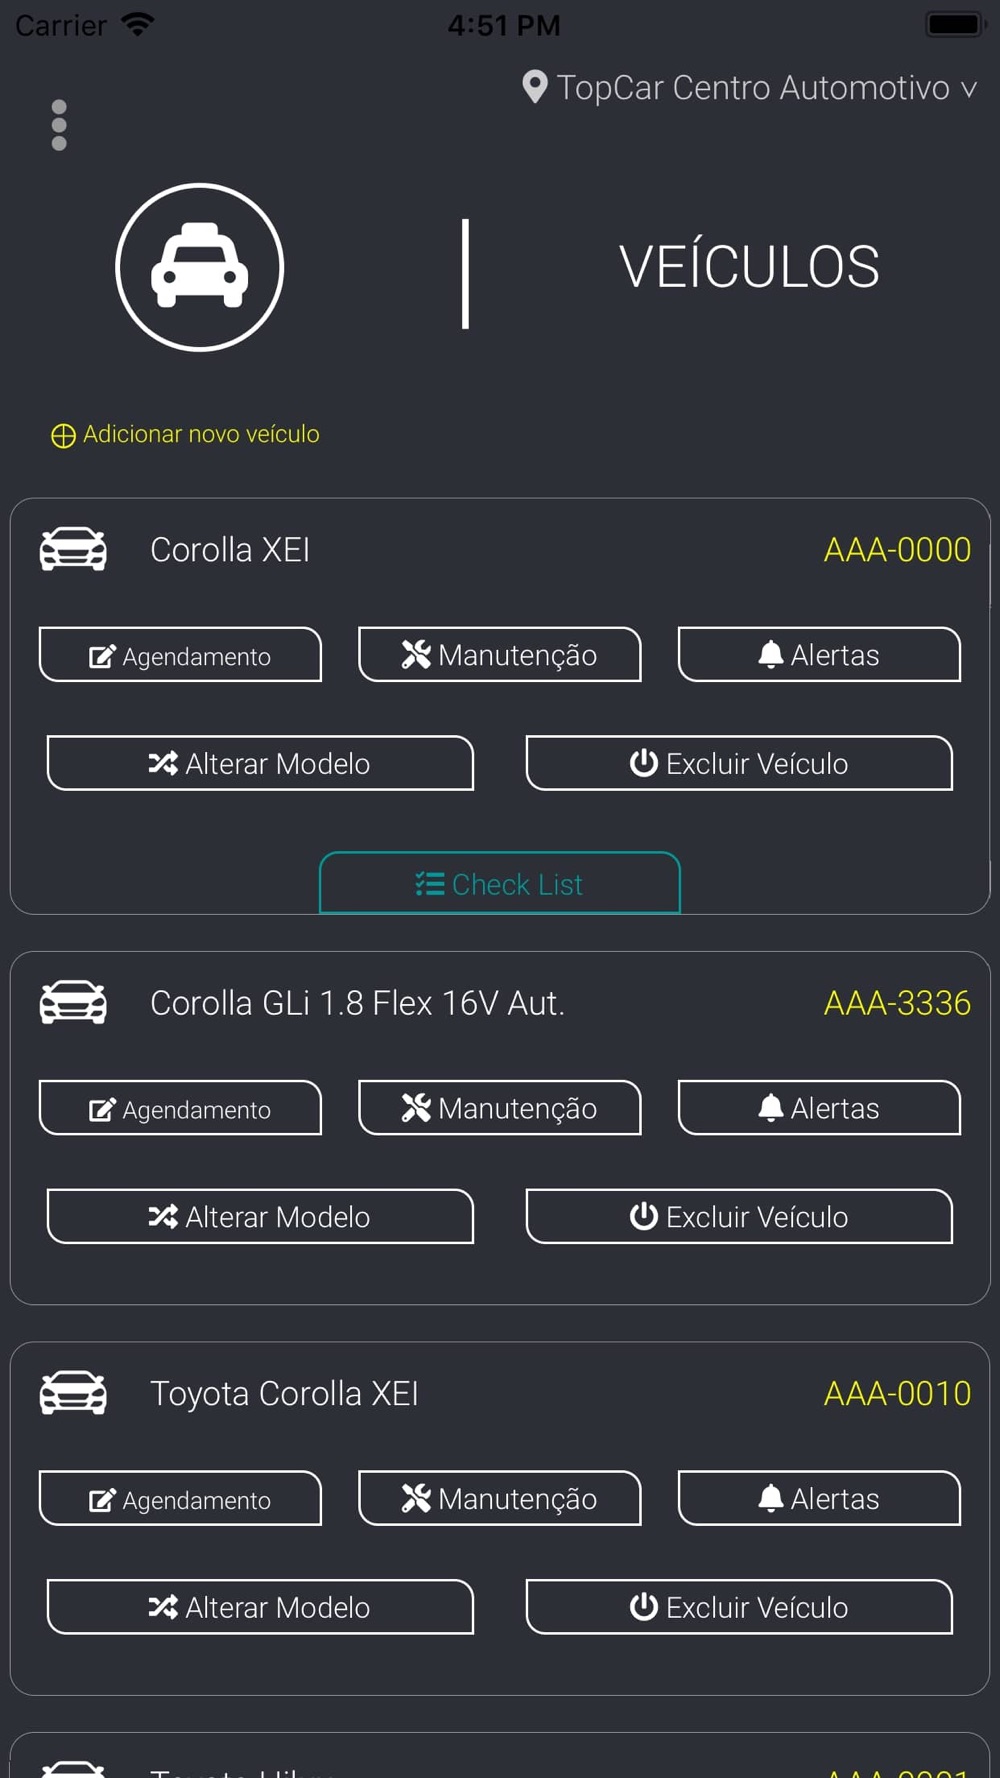Screen dimensions: 1000x1778
Task: Open Adicionar novo veículo link
Action: 200,434
